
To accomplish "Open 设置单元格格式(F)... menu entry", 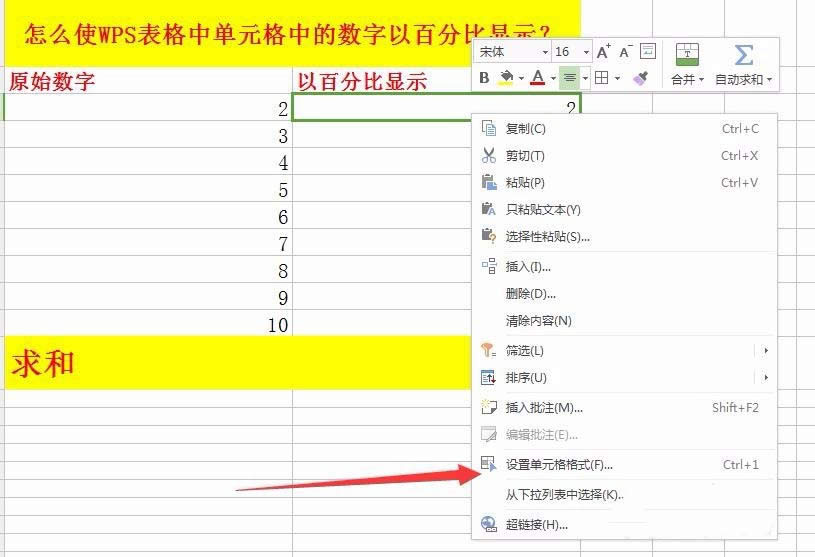I will (624, 465).
